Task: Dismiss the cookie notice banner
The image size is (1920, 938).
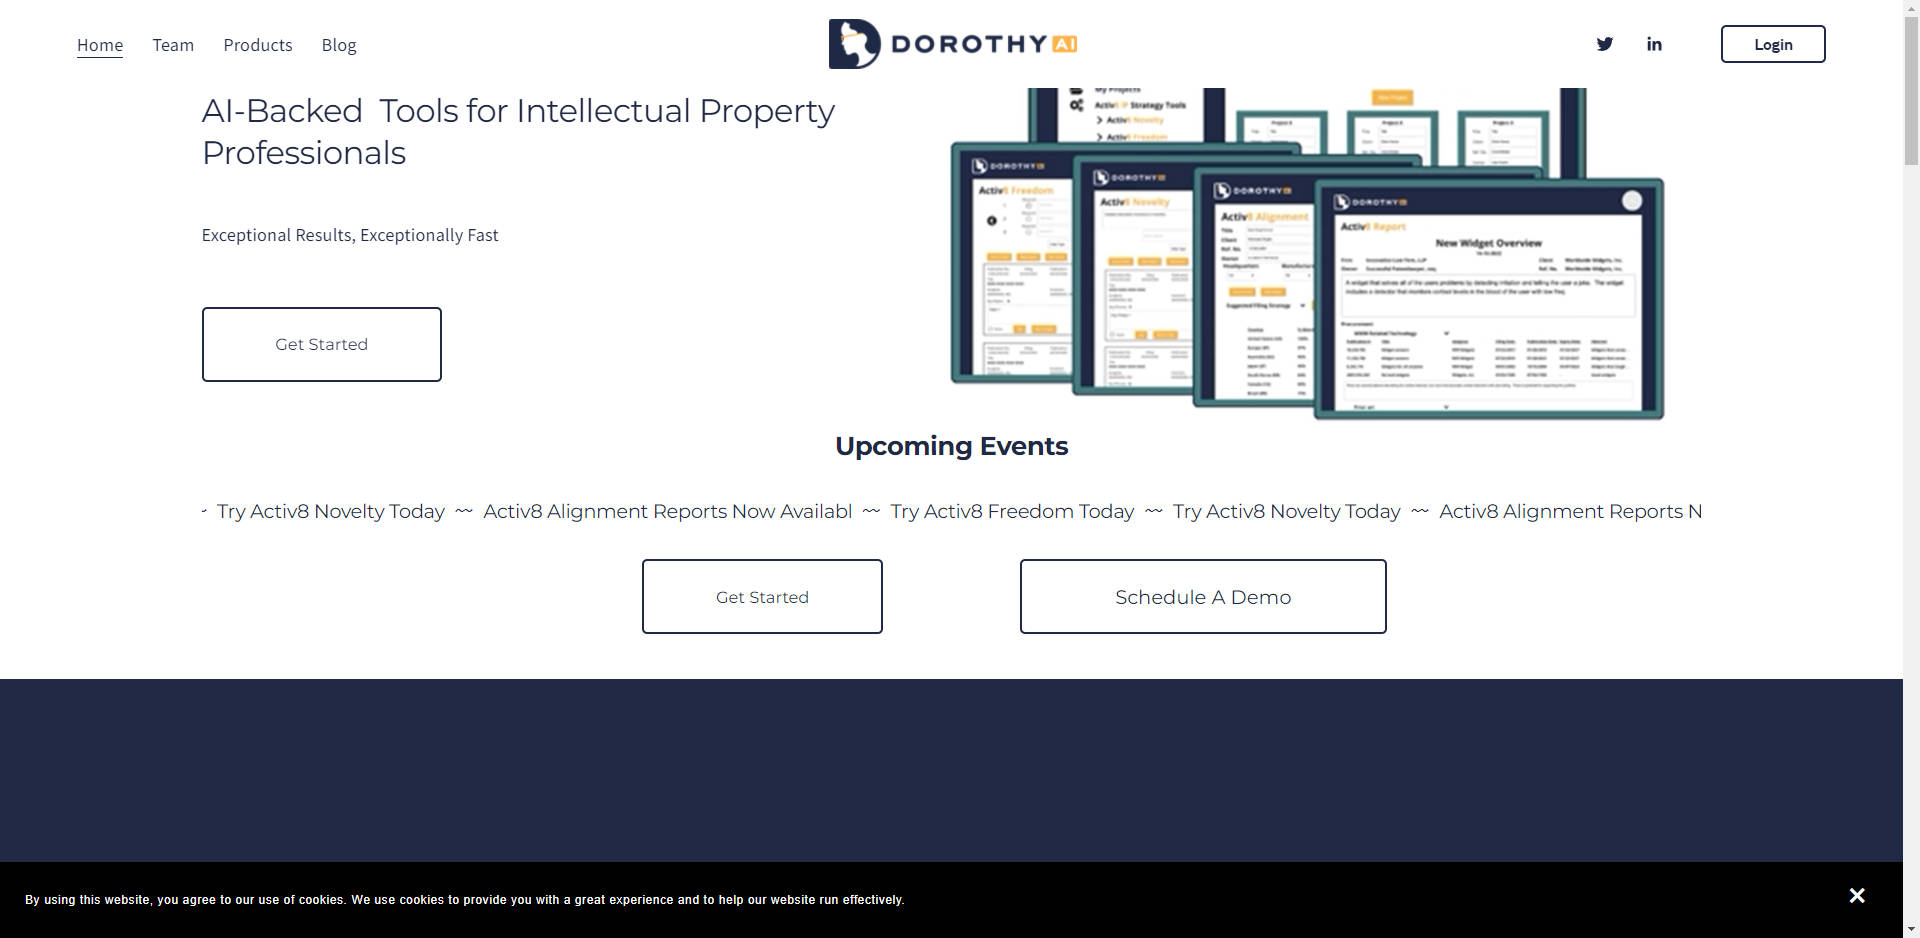Action: pos(1857,896)
